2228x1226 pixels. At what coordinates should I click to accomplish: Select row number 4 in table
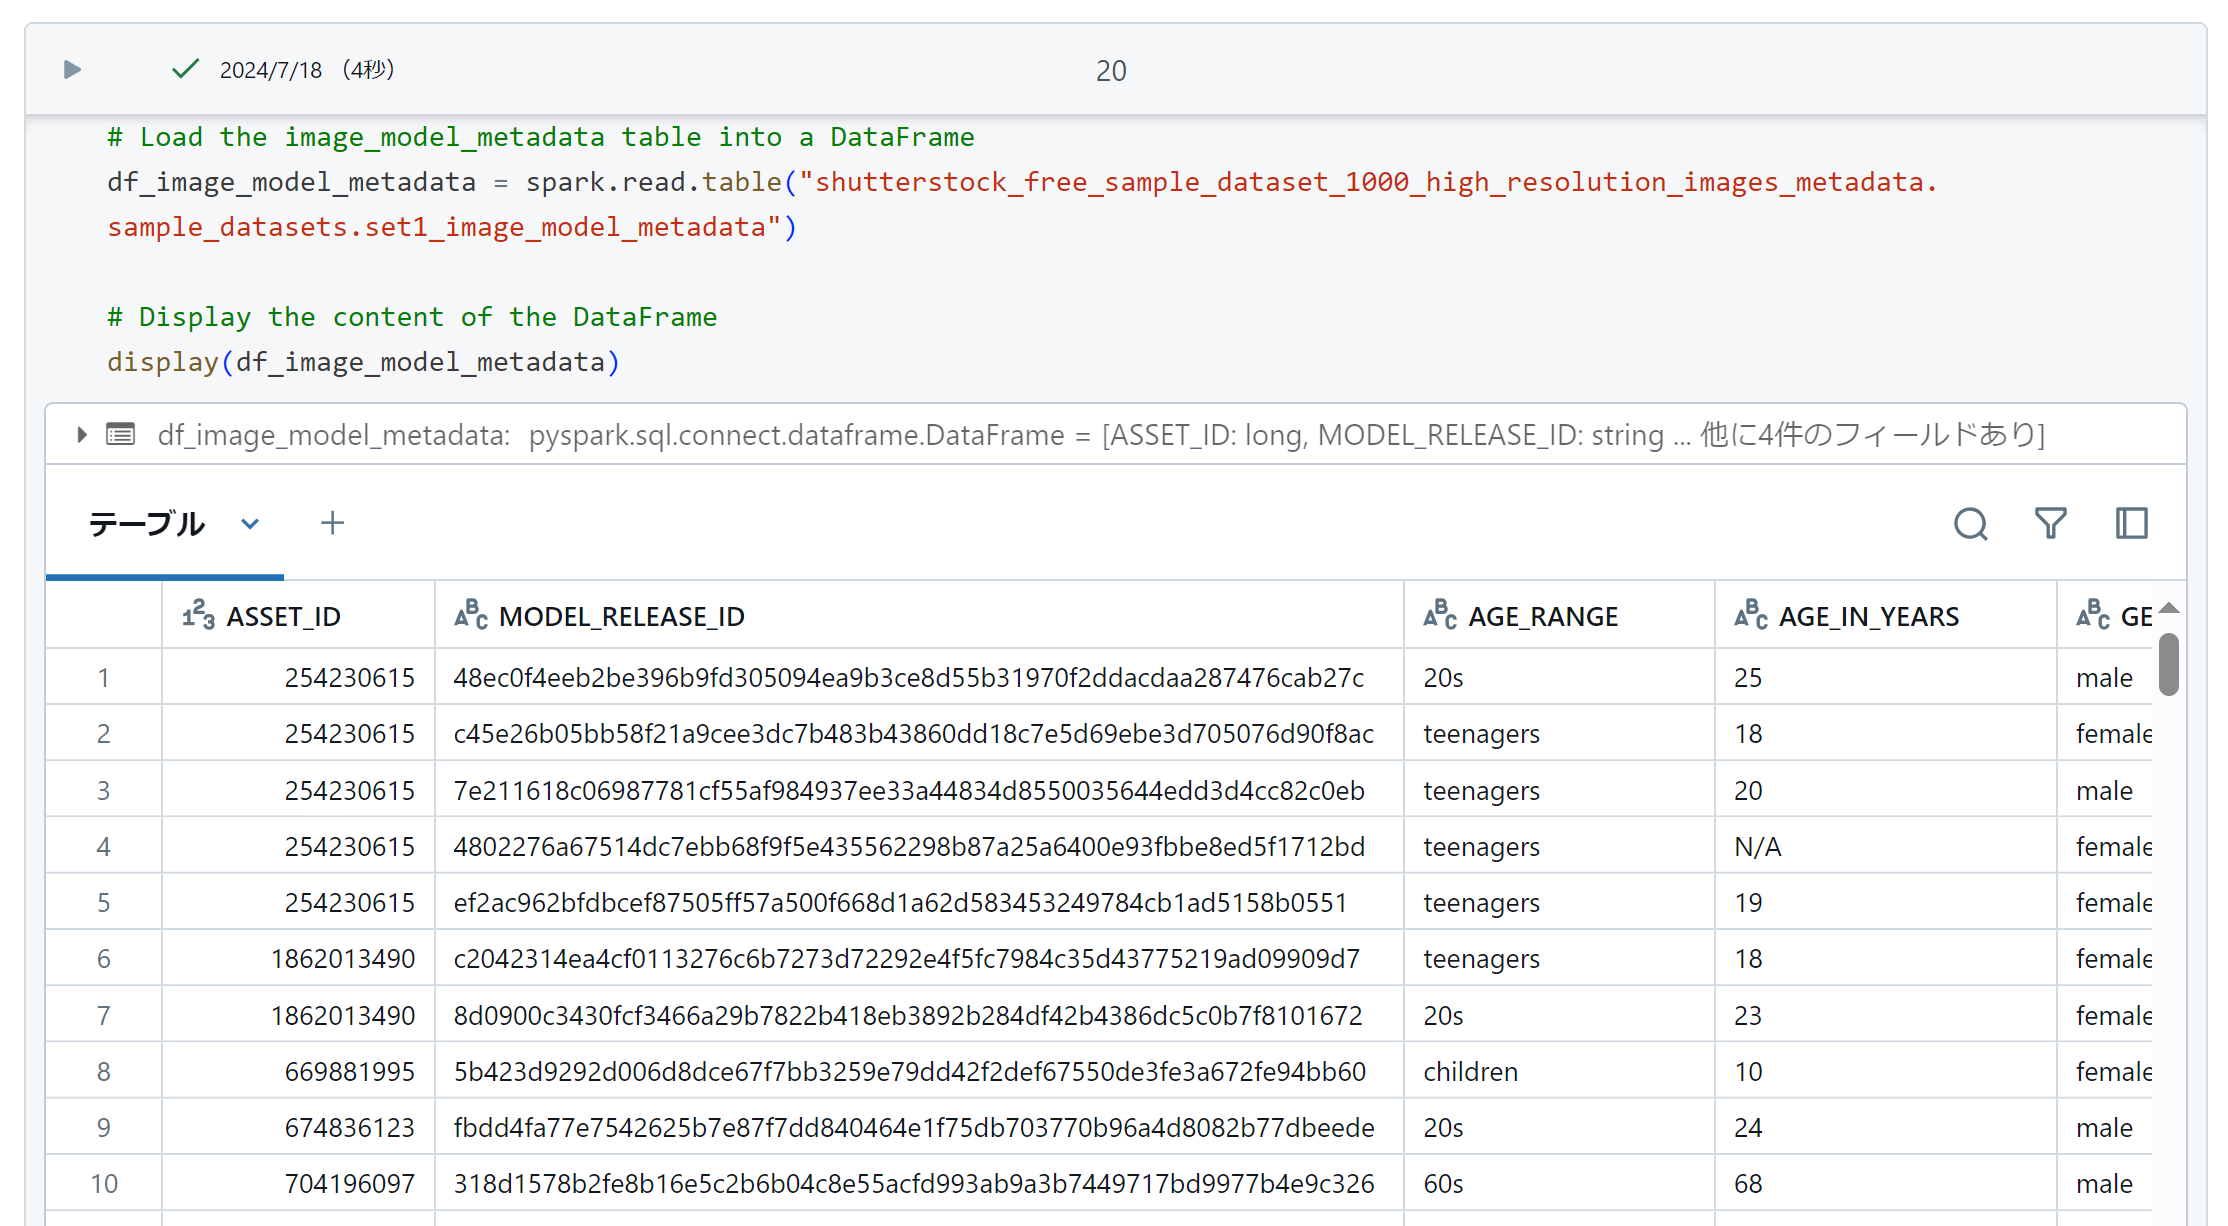pyautogui.click(x=103, y=847)
